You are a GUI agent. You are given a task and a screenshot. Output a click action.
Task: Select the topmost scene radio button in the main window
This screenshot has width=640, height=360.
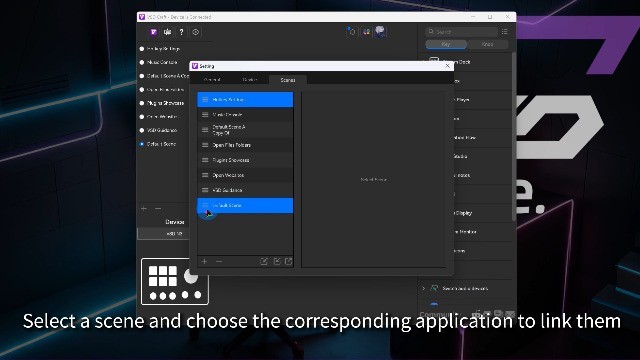pos(142,49)
